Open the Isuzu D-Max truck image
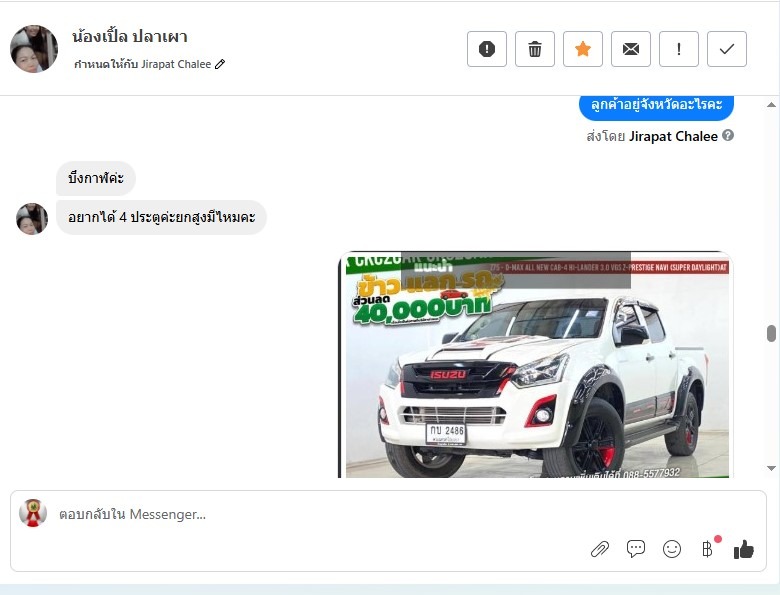The height and width of the screenshot is (595, 780). coord(535,365)
